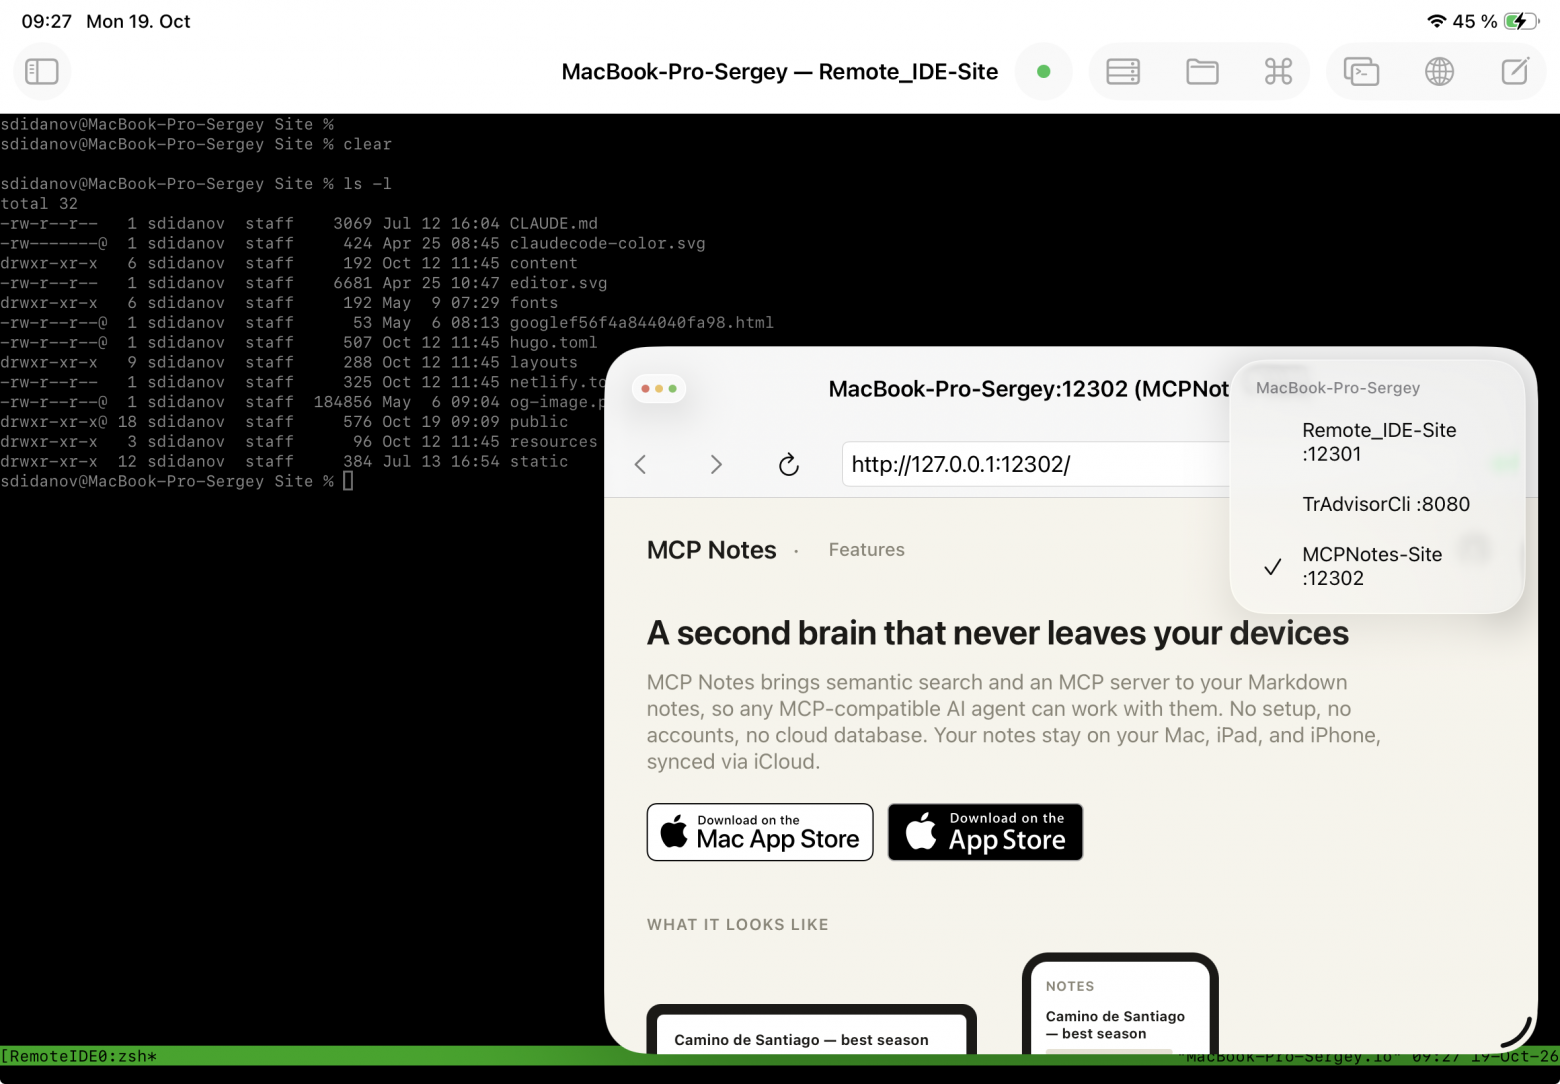Tap the browser title MacBook-Pro-Sergey:12302
1560x1084 pixels.
[x=1029, y=389]
